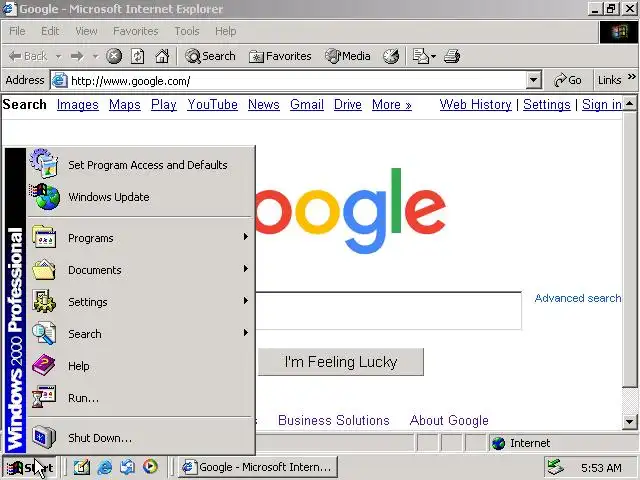Open Set Program Access and Defaults
Screen dimensions: 640x480
[139, 164]
